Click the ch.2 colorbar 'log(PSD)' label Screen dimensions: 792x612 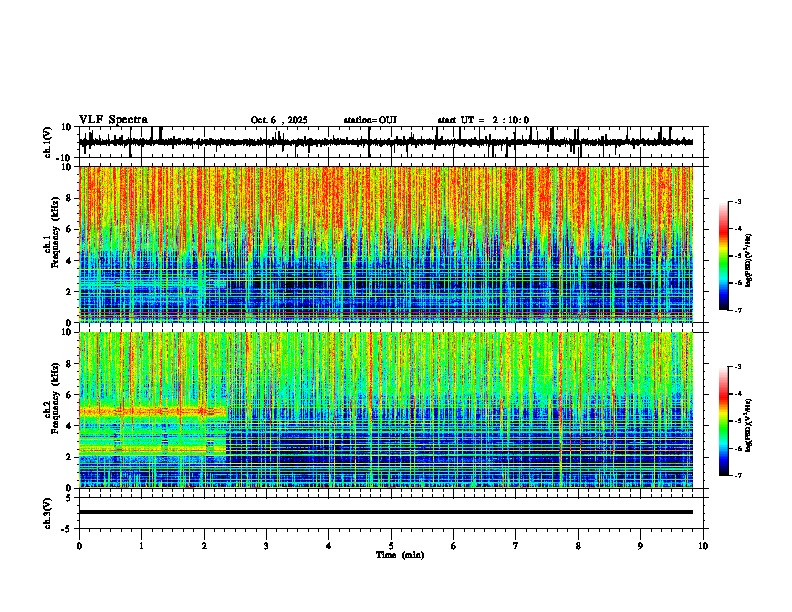point(749,425)
